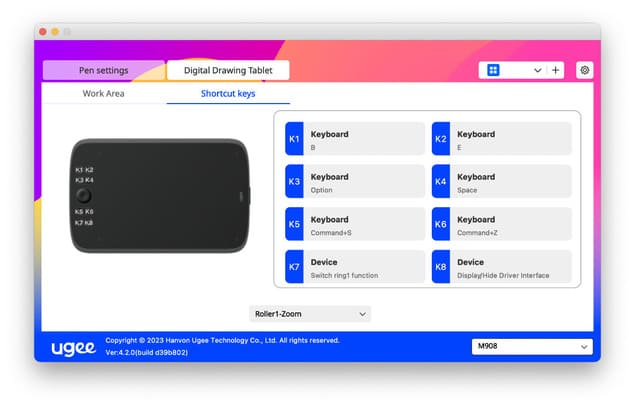Edit the Command+S shortcut

pos(355,224)
